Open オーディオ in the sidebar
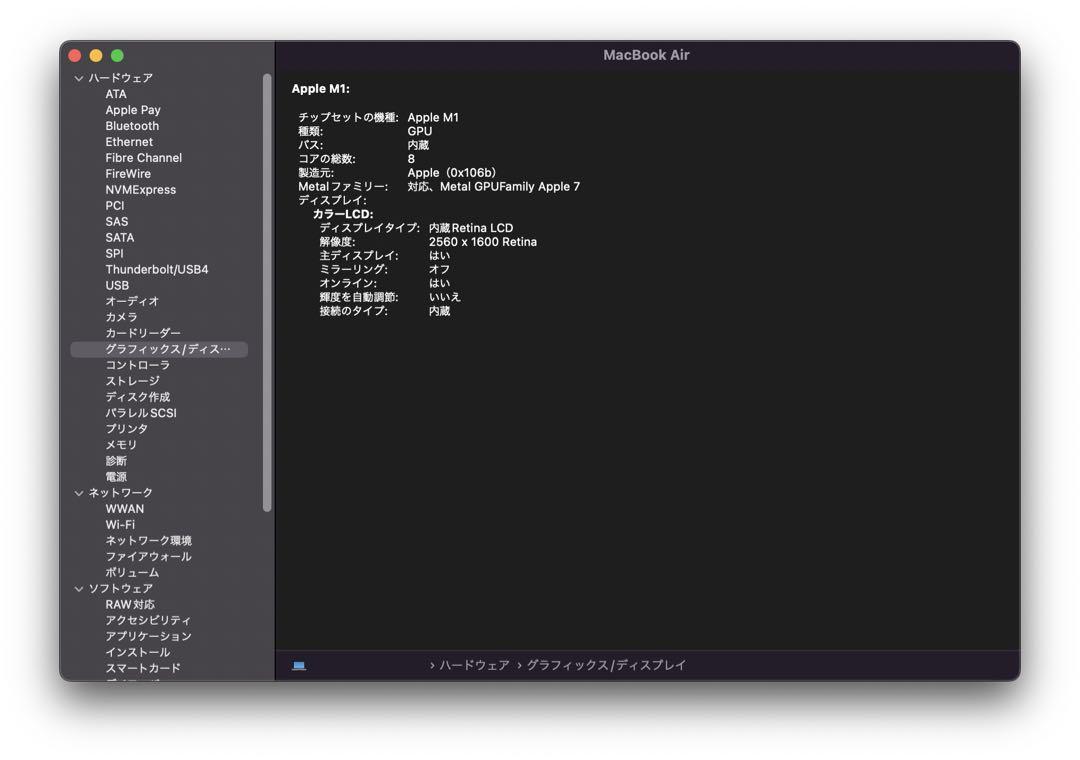1080x760 pixels. point(132,301)
